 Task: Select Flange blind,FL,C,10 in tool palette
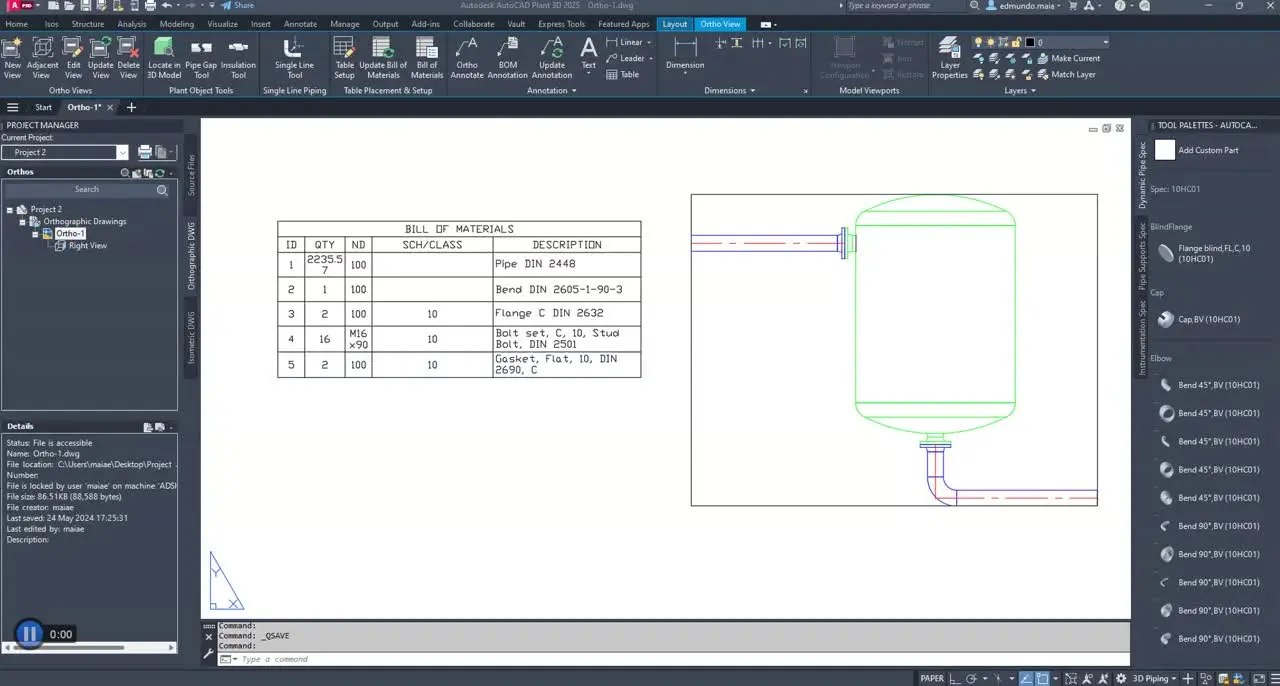click(x=1204, y=253)
